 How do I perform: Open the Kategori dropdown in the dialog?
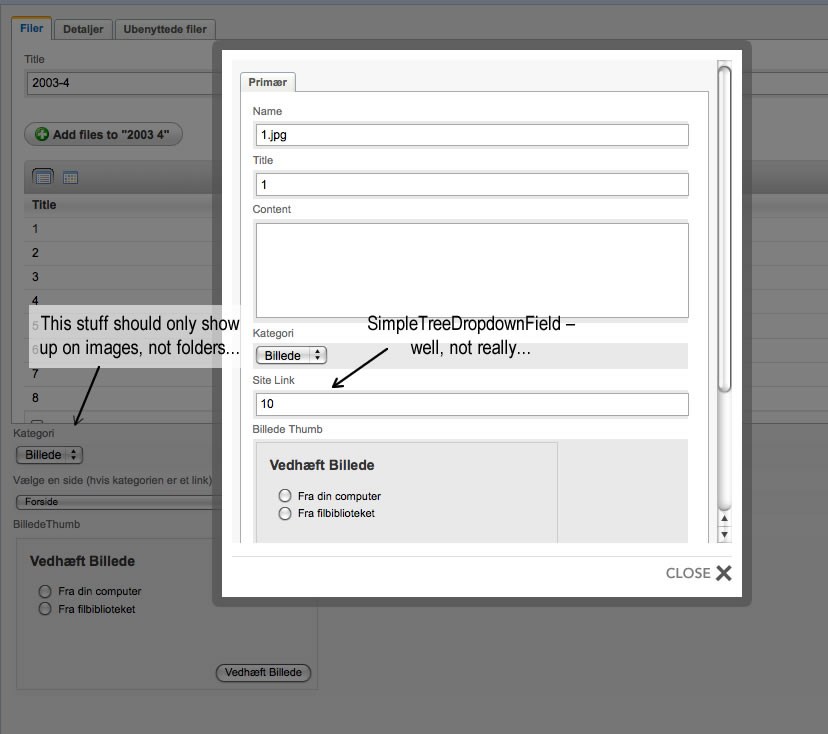click(291, 355)
